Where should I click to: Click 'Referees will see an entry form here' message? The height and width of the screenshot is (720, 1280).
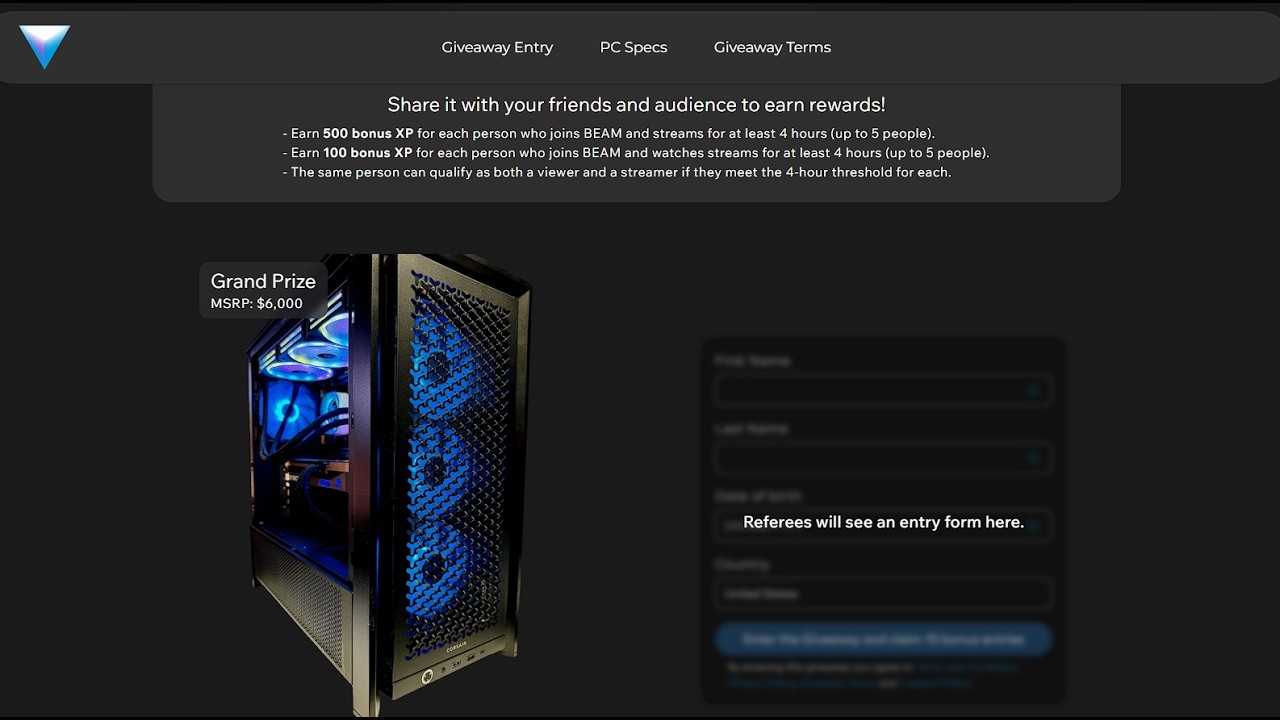tap(883, 522)
